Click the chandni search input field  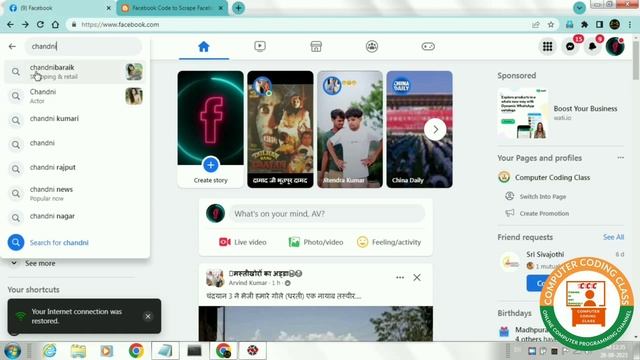pos(84,47)
